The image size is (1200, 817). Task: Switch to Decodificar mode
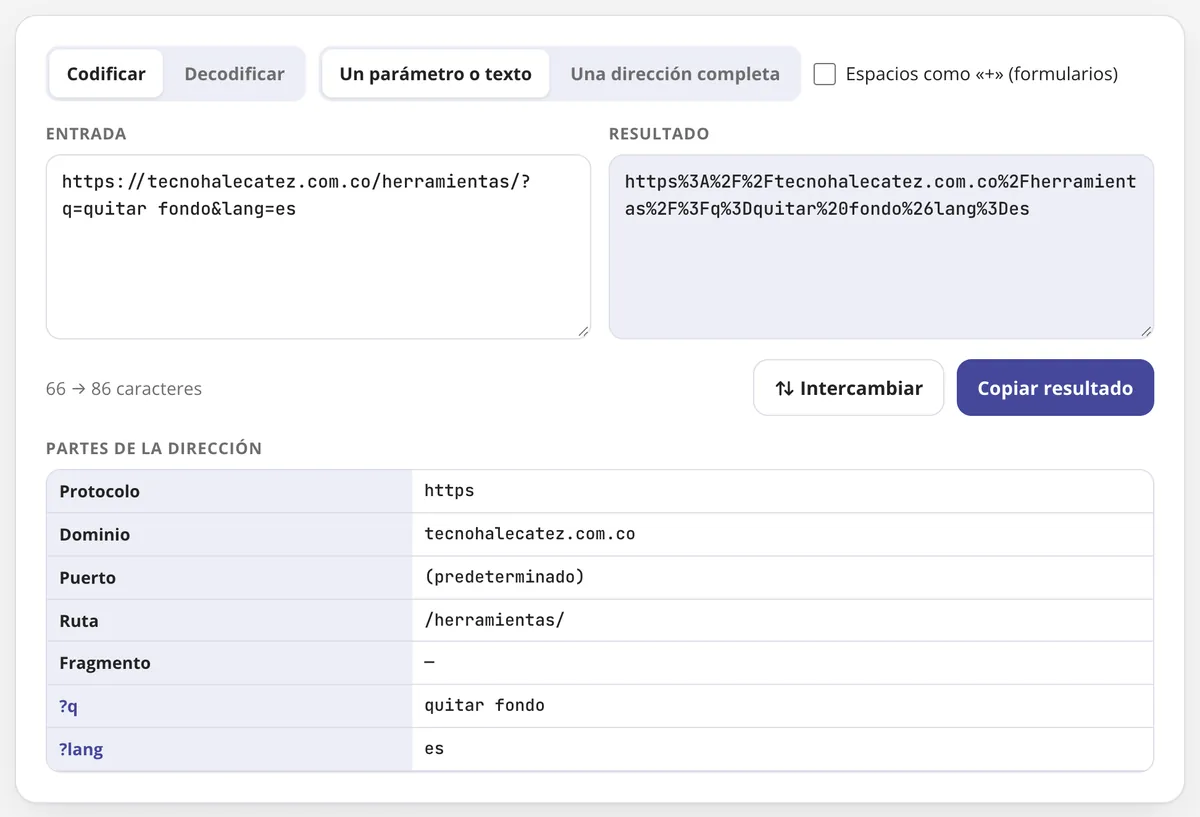pos(234,74)
